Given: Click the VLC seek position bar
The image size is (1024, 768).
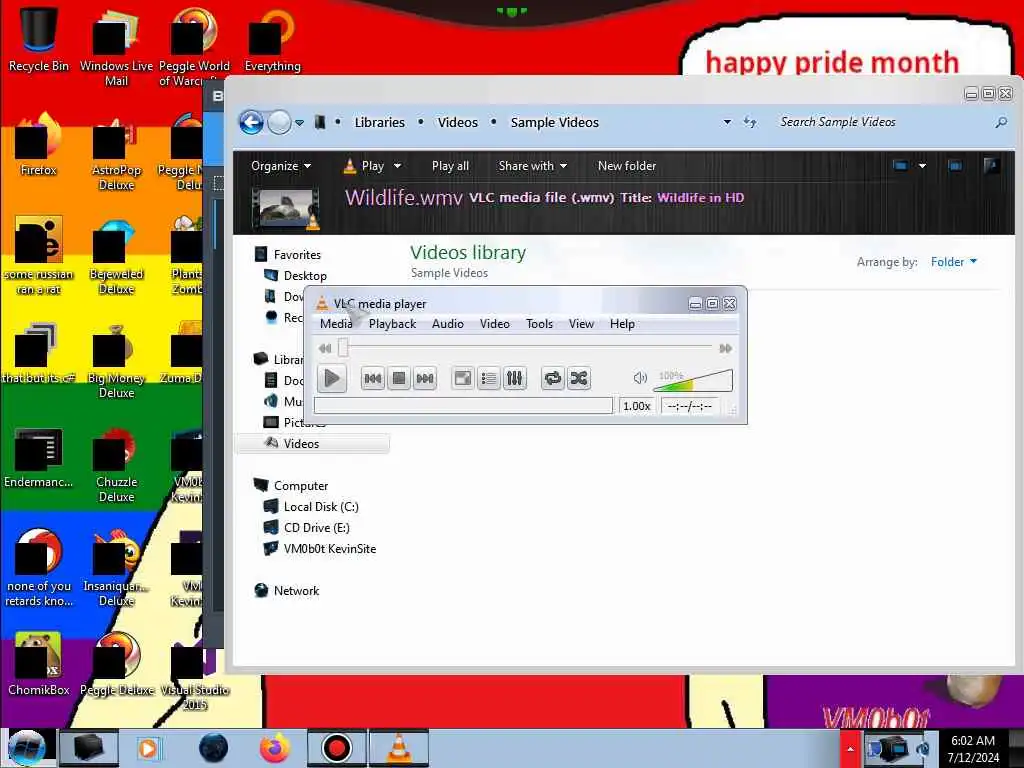Looking at the screenshot, I should click(526, 348).
